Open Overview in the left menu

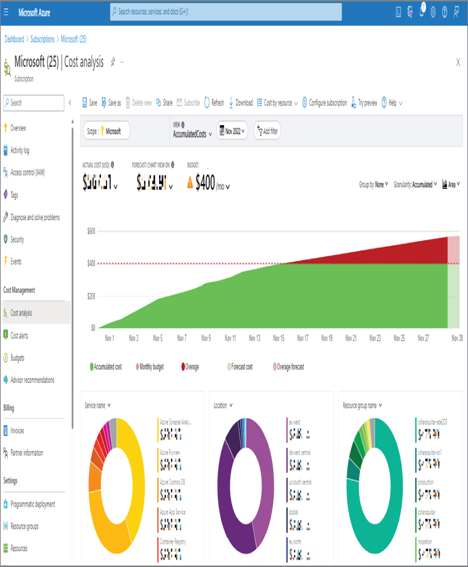18,128
